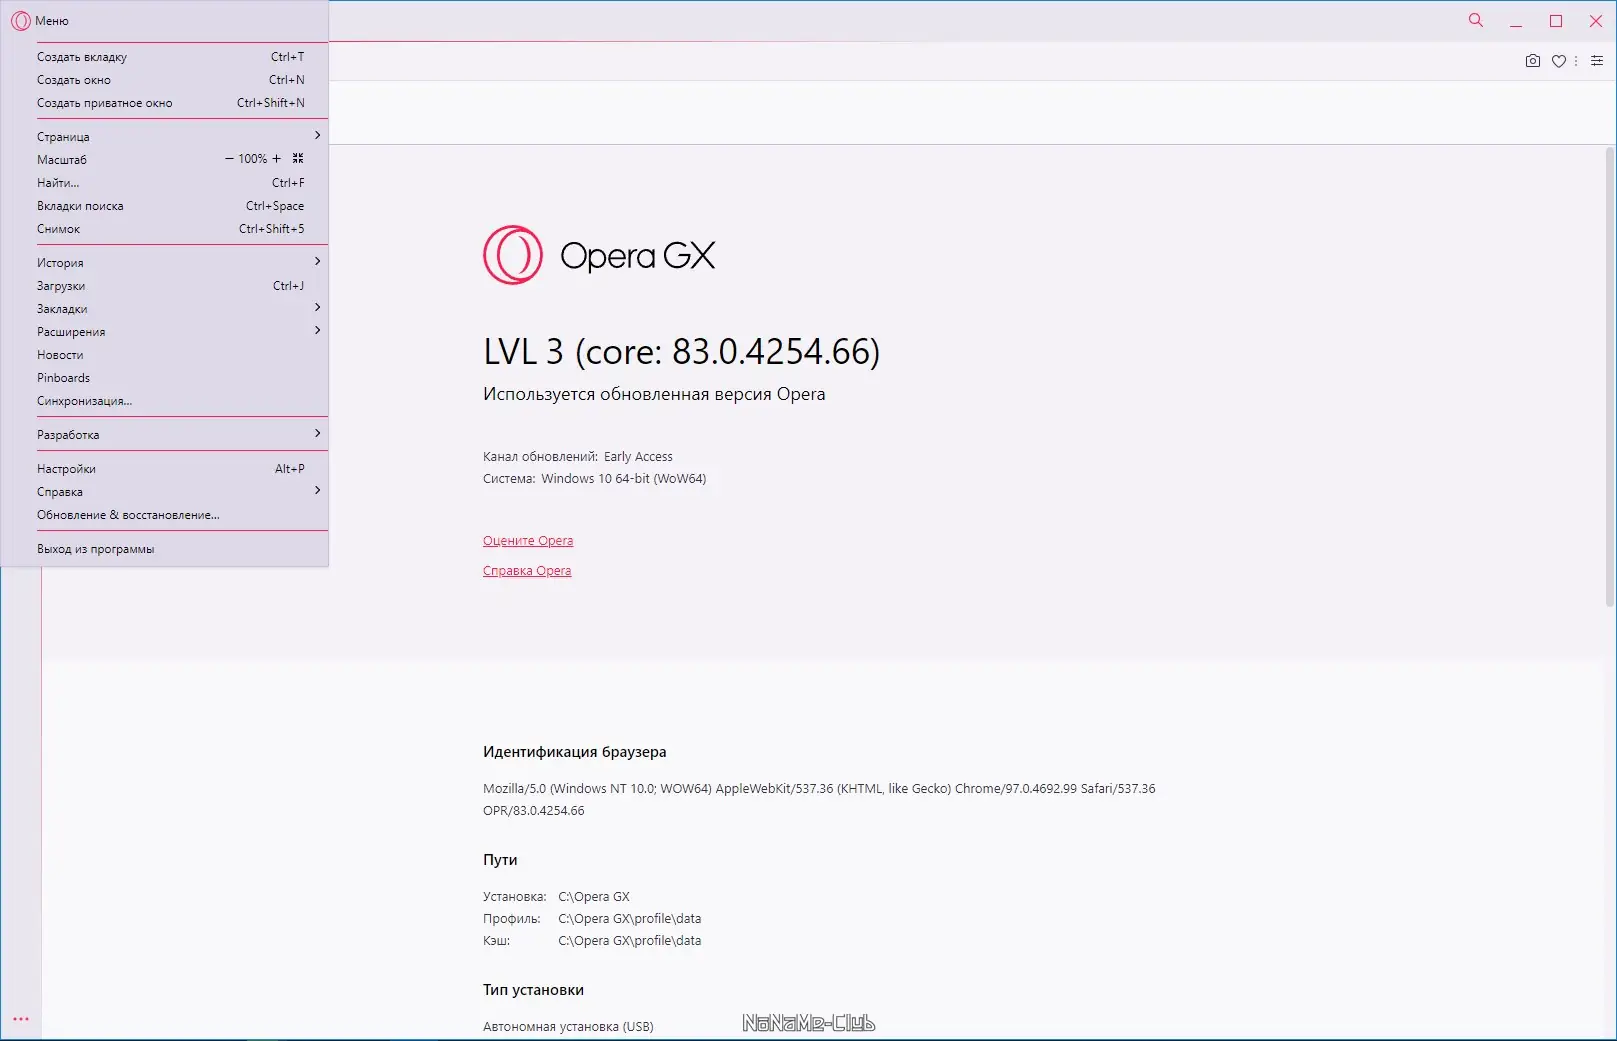Click install path 'C:\Opera GX'
This screenshot has width=1617, height=1041.
[594, 897]
